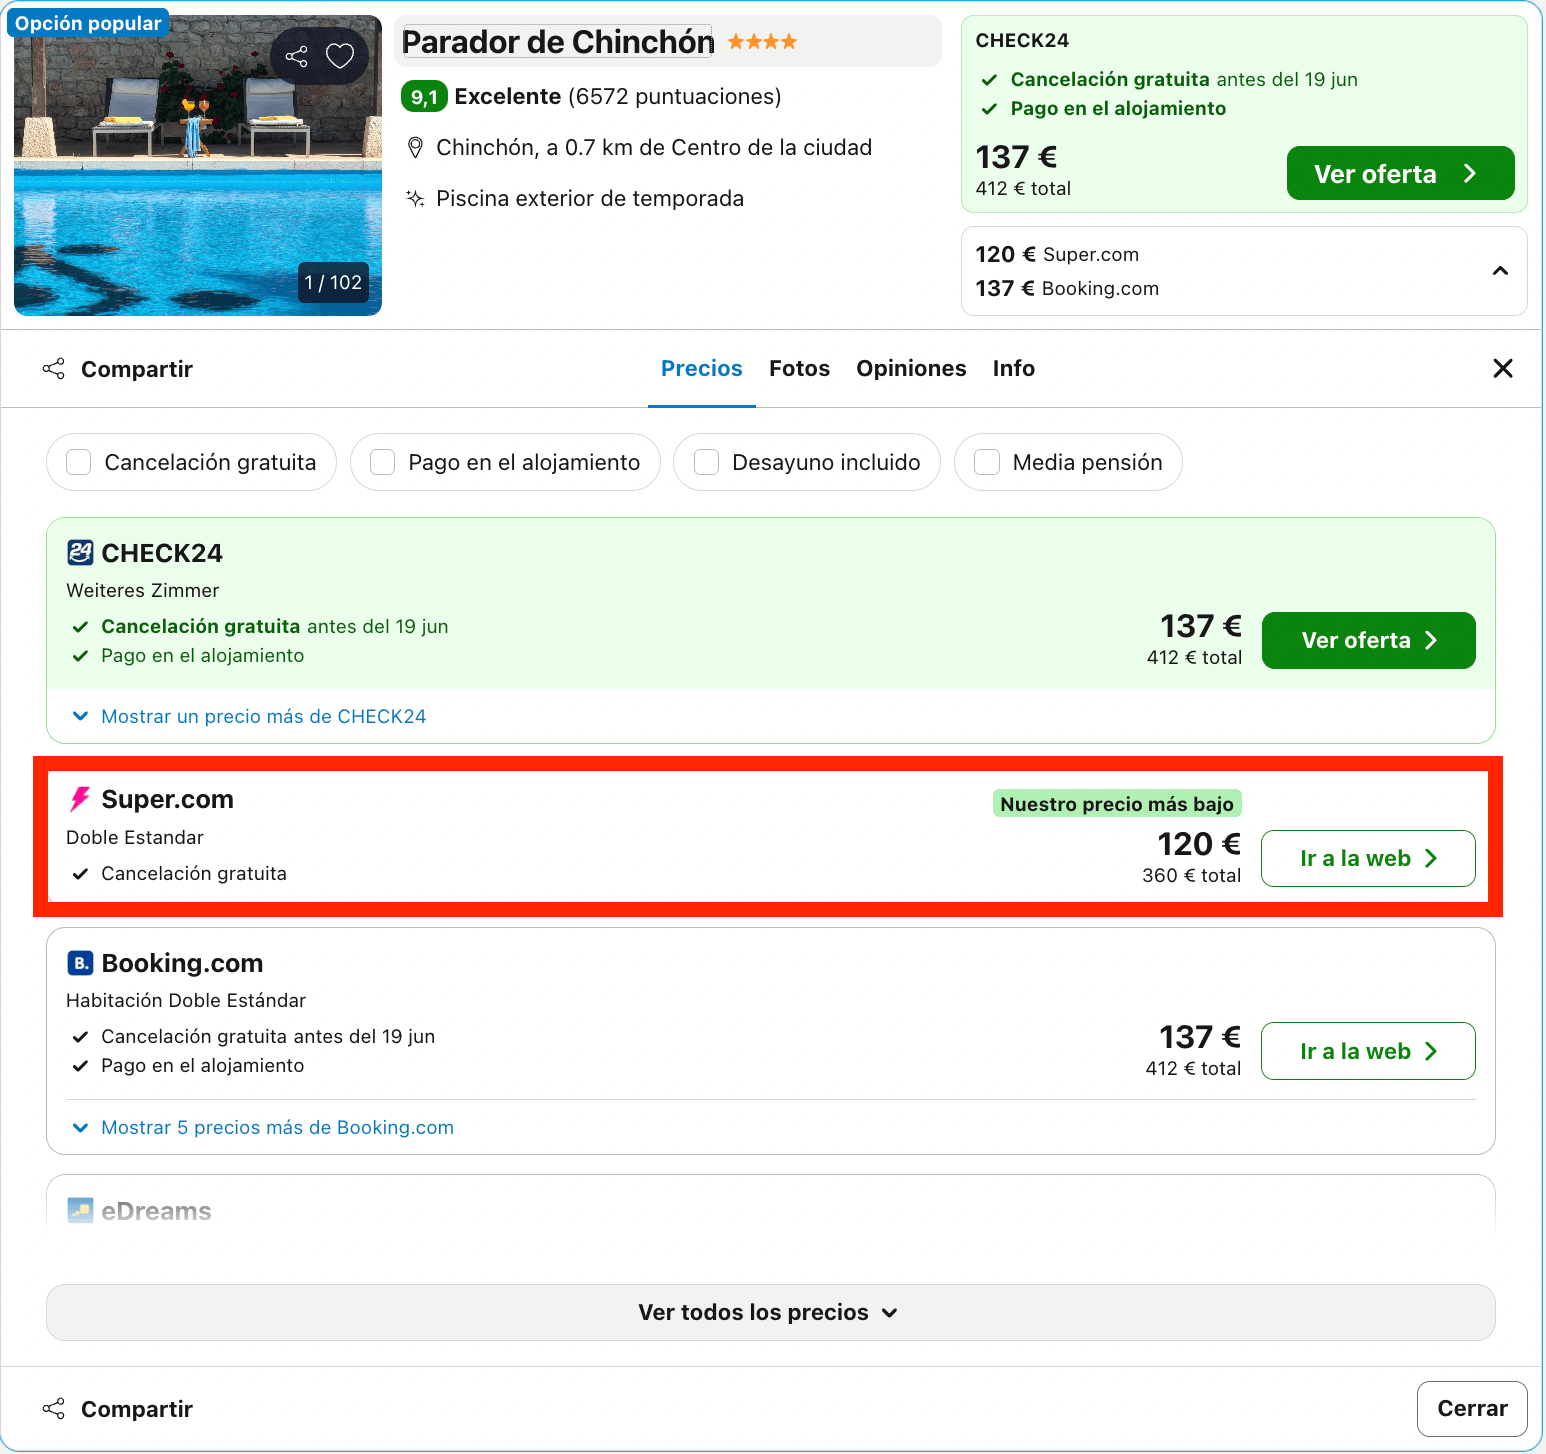Click the eDreams provider name
Viewport: 1546px width, 1454px height.
(x=156, y=1211)
